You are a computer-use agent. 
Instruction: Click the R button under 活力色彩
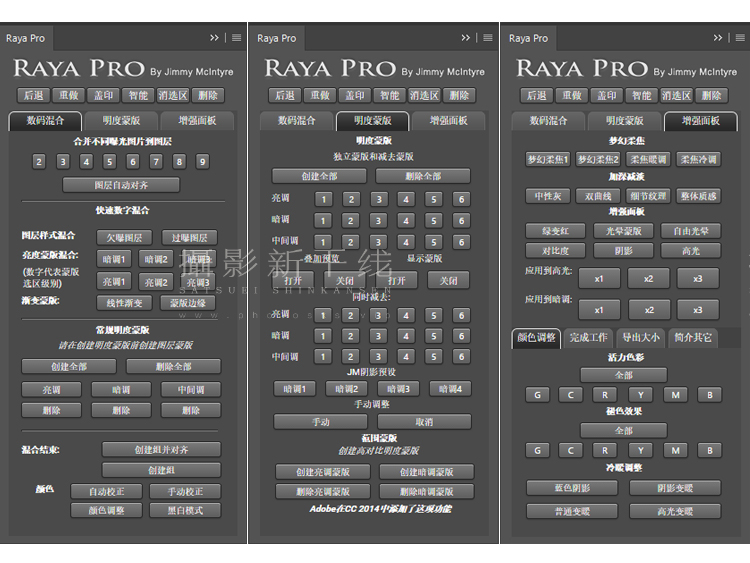605,395
